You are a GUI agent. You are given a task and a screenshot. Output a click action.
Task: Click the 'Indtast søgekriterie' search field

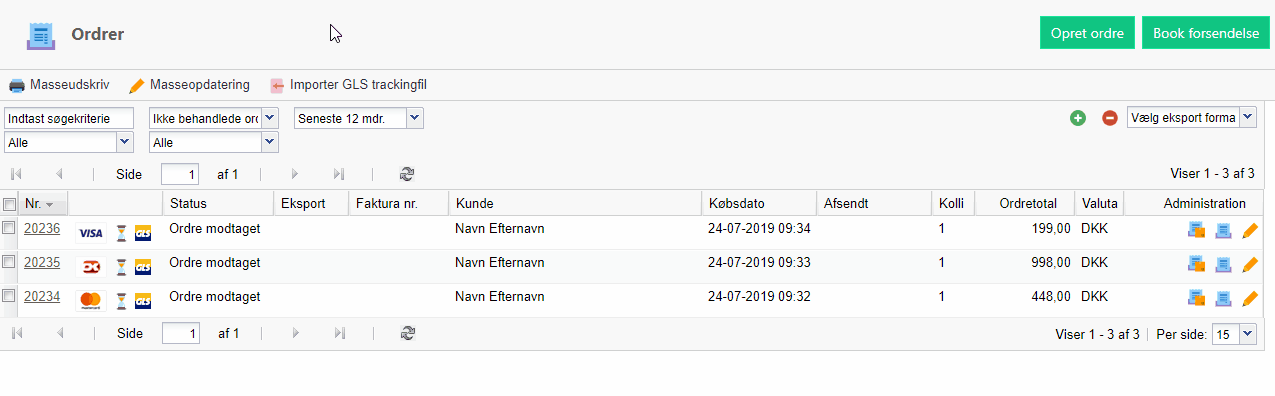[x=69, y=118]
